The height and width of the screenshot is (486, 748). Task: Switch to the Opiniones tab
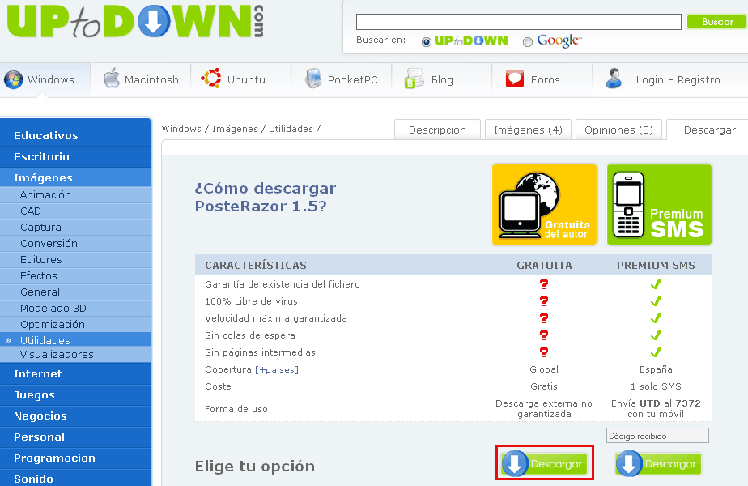[619, 130]
